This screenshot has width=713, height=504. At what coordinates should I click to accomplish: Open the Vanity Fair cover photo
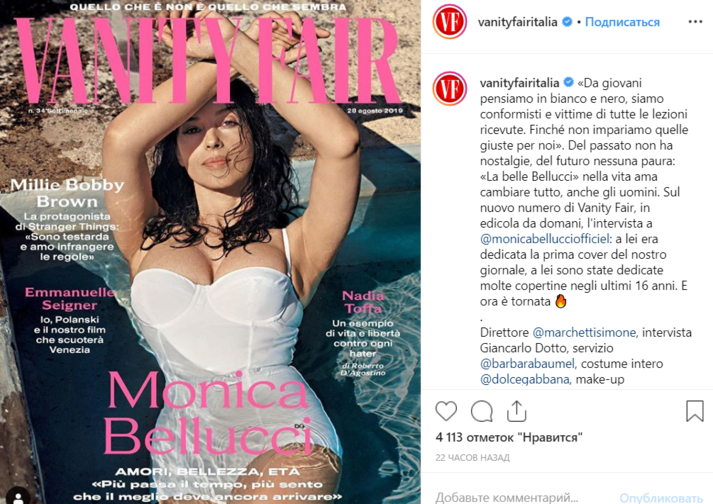(211, 252)
